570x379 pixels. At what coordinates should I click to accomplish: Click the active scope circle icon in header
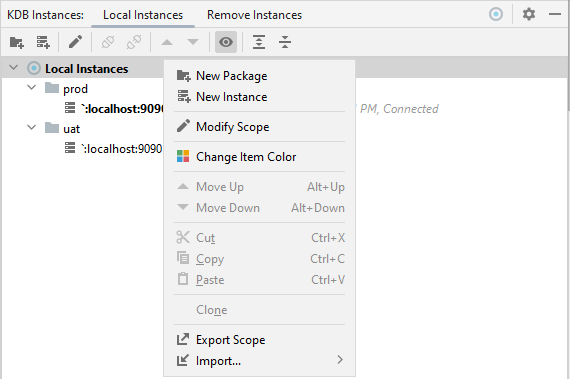click(x=496, y=15)
